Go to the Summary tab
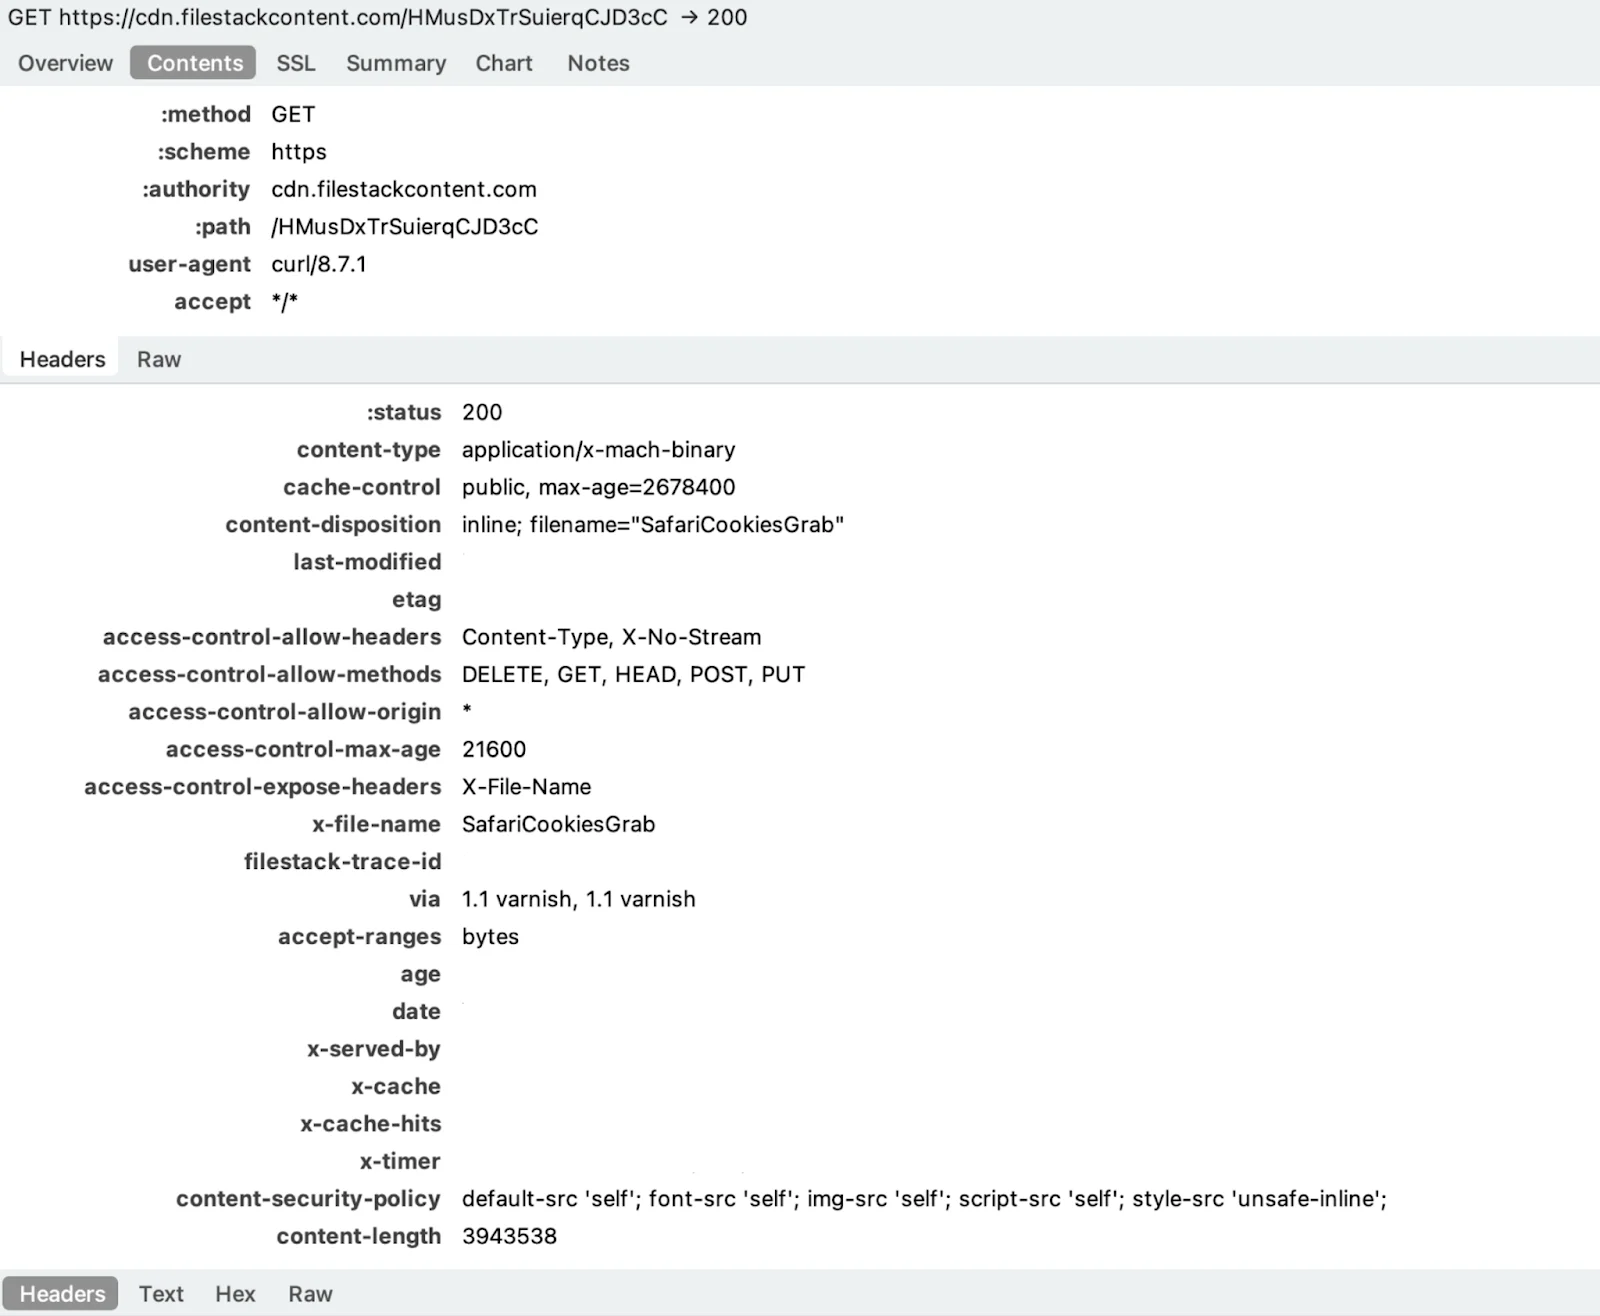Image resolution: width=1600 pixels, height=1316 pixels. pos(396,63)
